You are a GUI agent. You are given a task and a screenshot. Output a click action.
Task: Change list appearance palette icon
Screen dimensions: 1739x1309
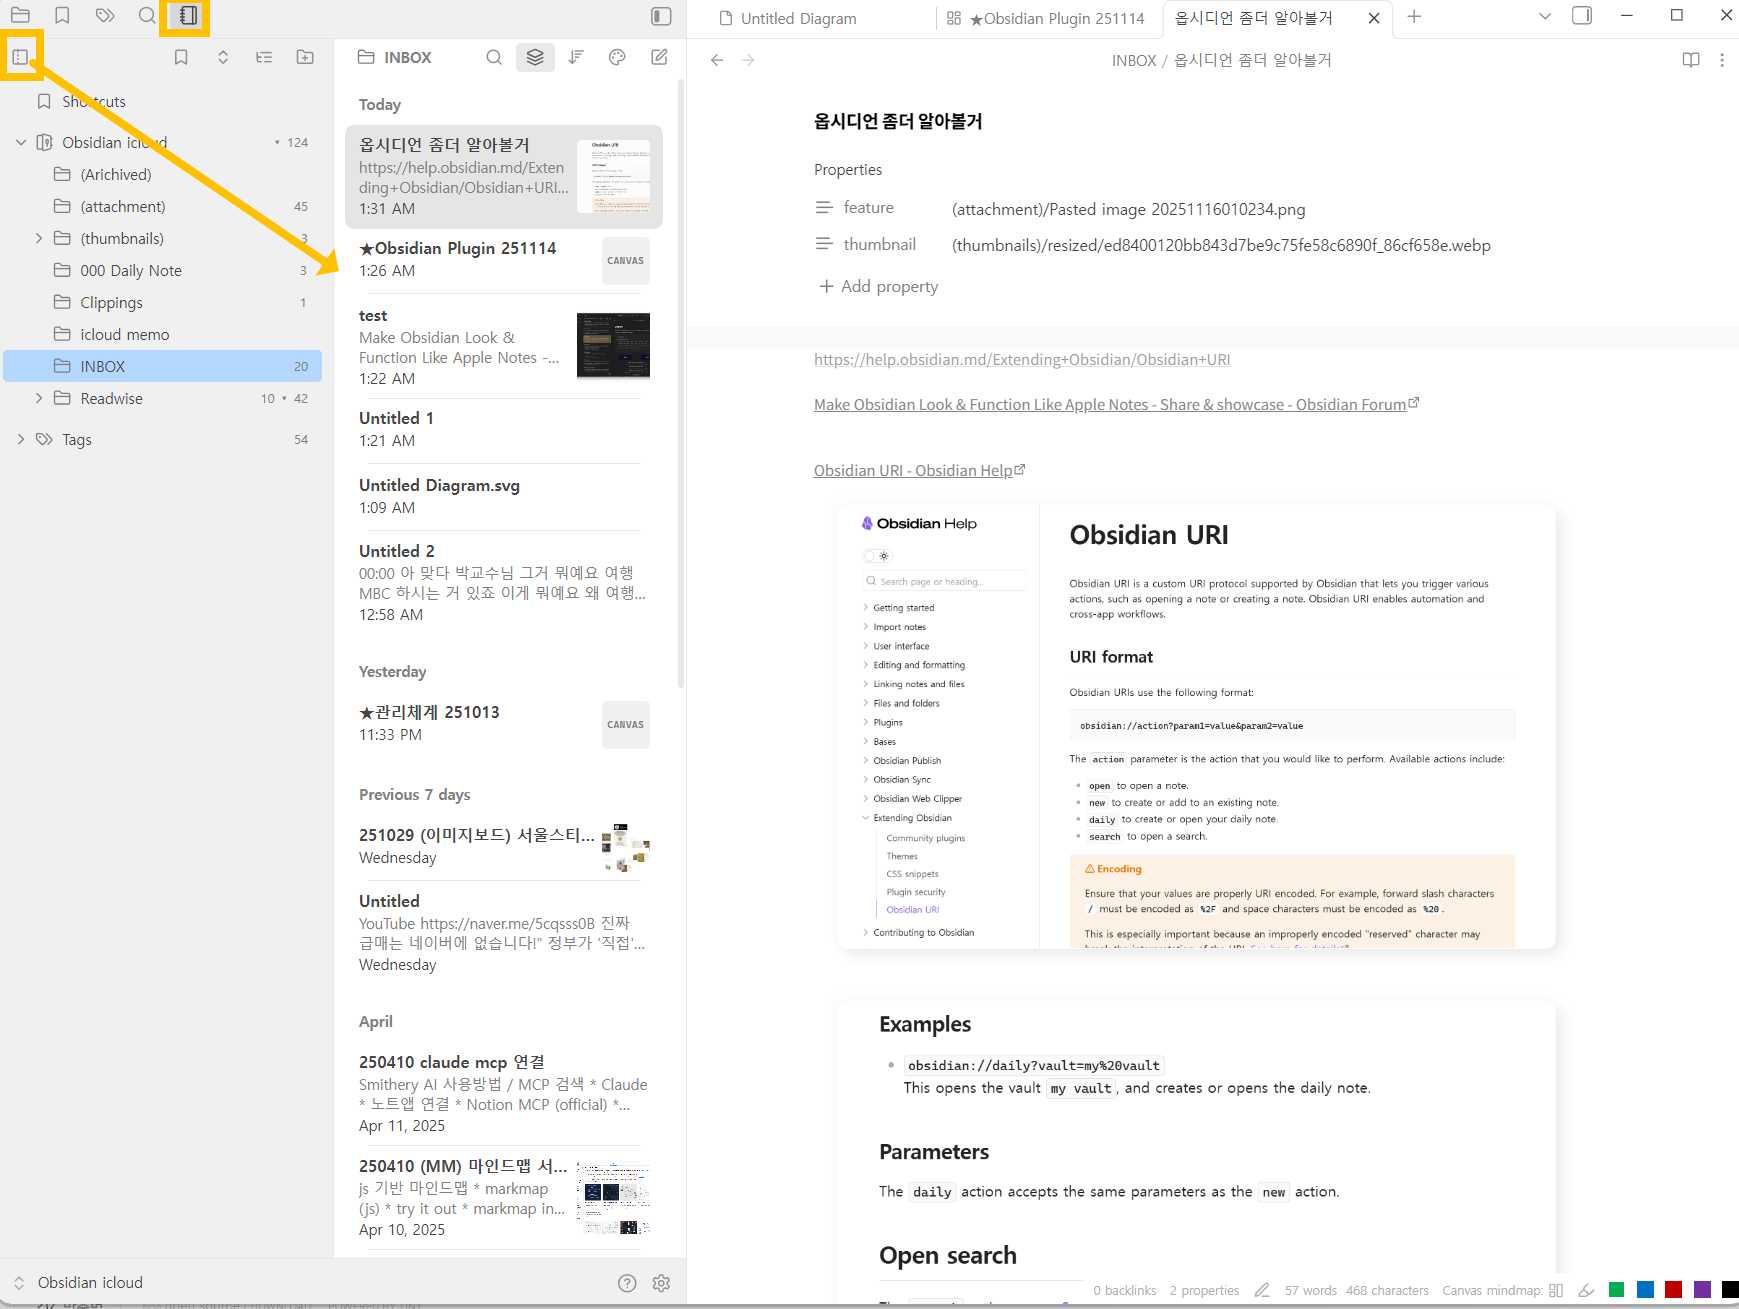click(x=617, y=57)
